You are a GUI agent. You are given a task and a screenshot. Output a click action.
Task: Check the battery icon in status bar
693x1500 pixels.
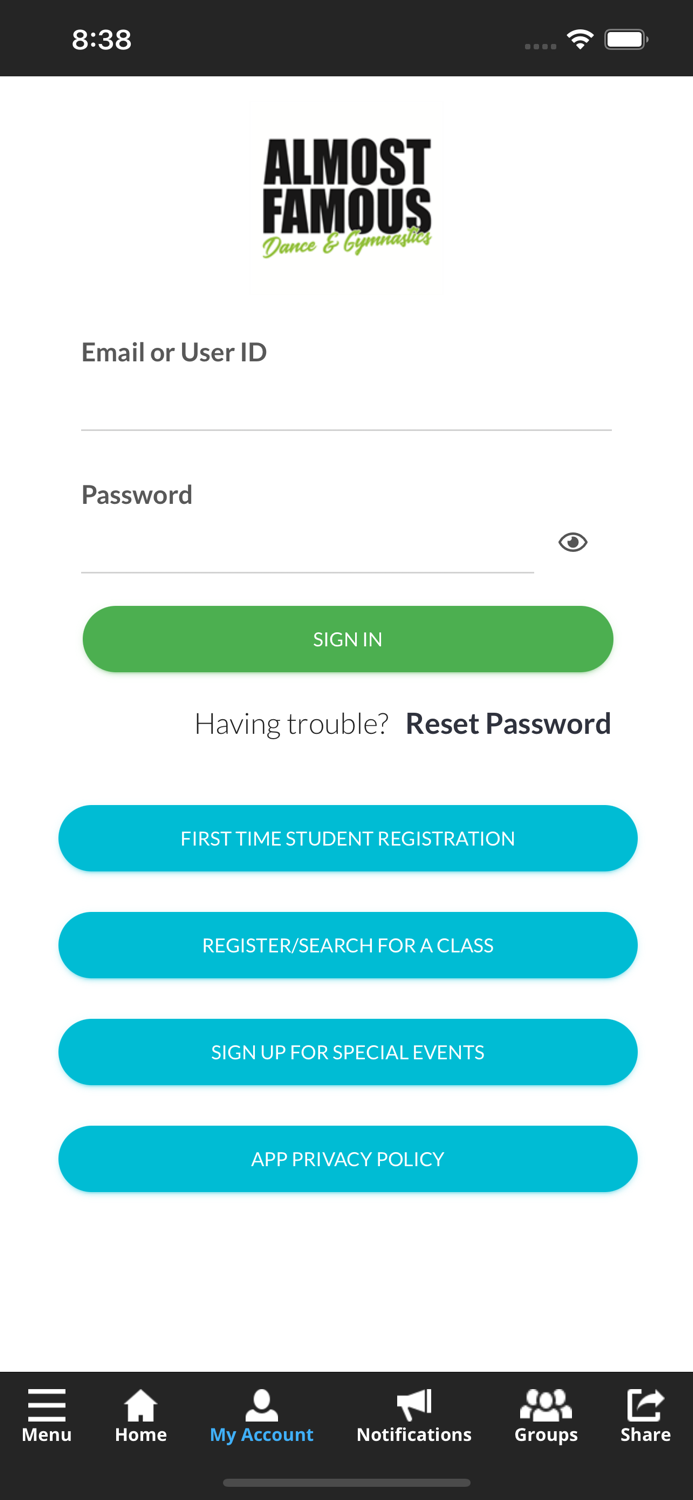(x=626, y=40)
